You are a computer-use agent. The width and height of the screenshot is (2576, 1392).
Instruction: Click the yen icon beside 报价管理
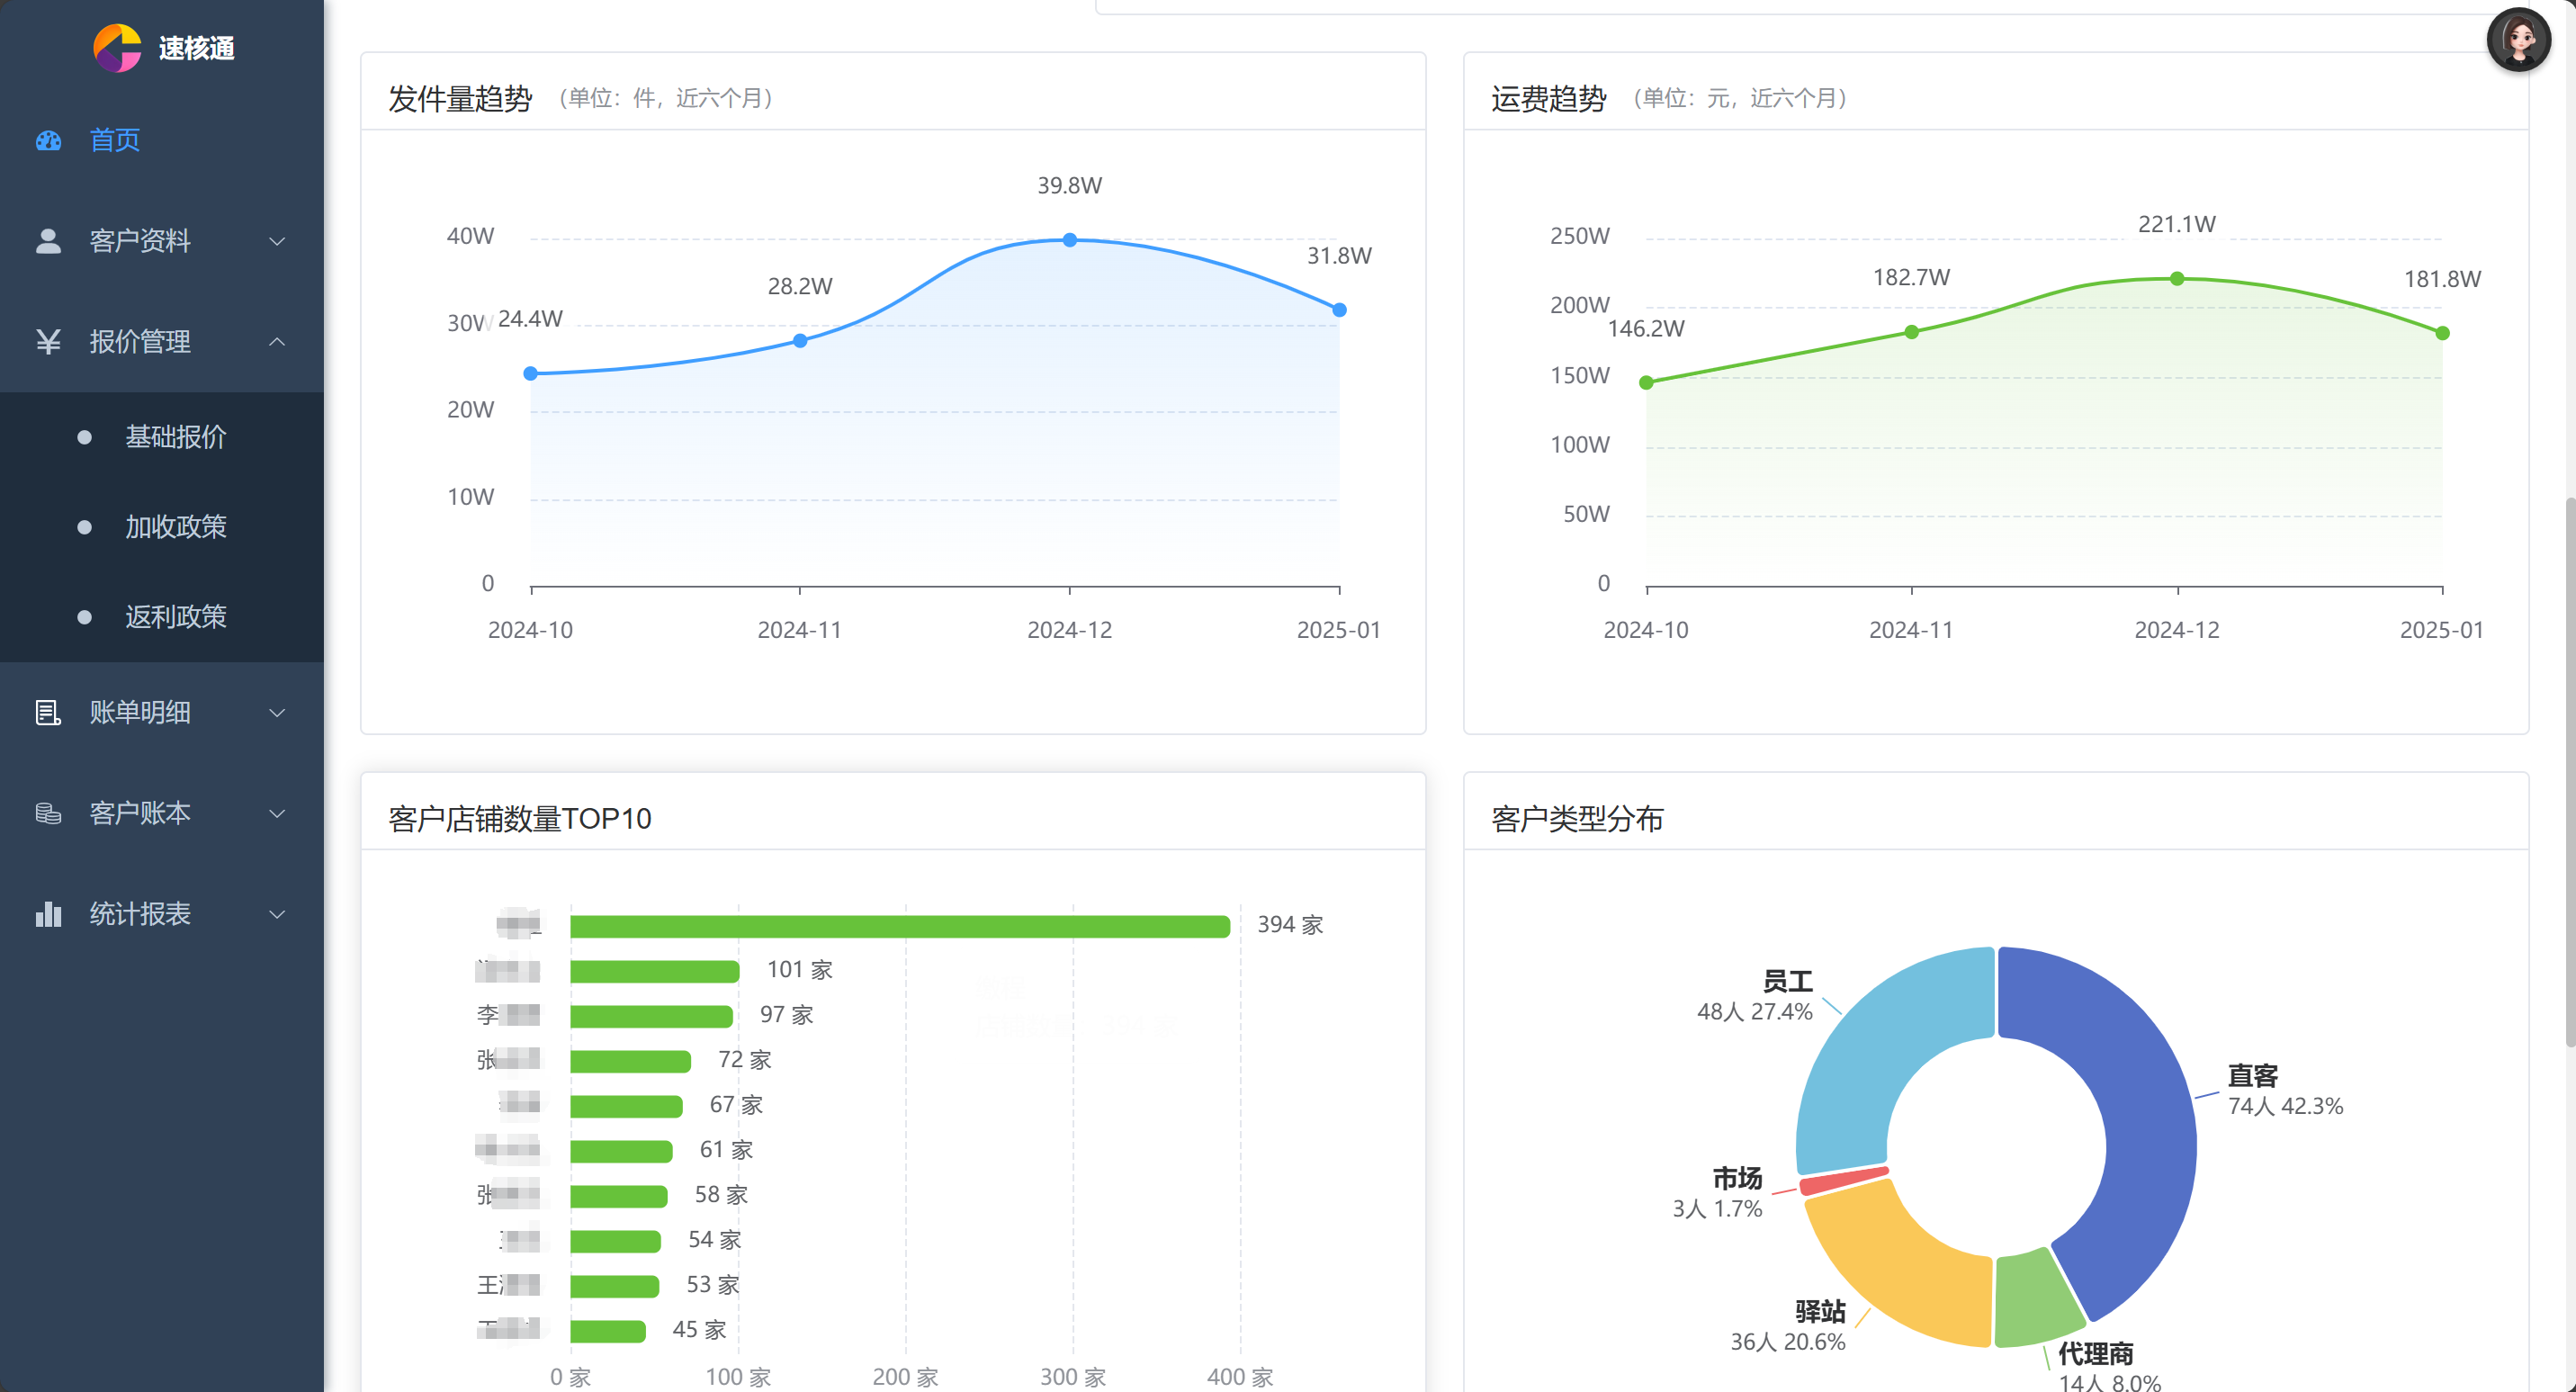coord(48,342)
